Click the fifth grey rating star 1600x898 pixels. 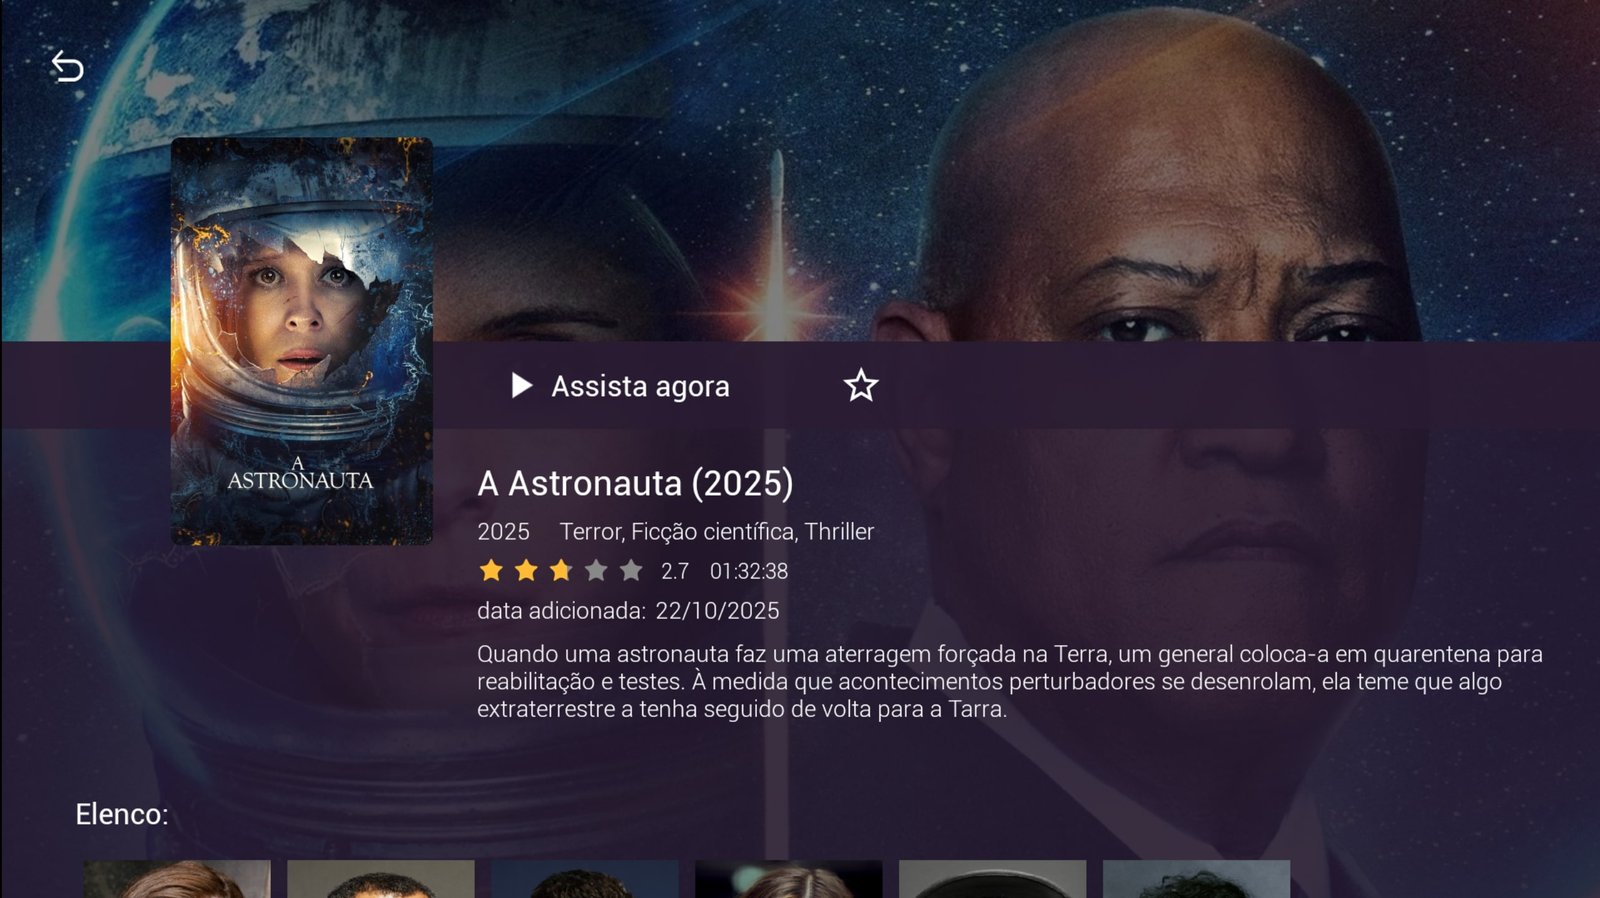pyautogui.click(x=631, y=570)
